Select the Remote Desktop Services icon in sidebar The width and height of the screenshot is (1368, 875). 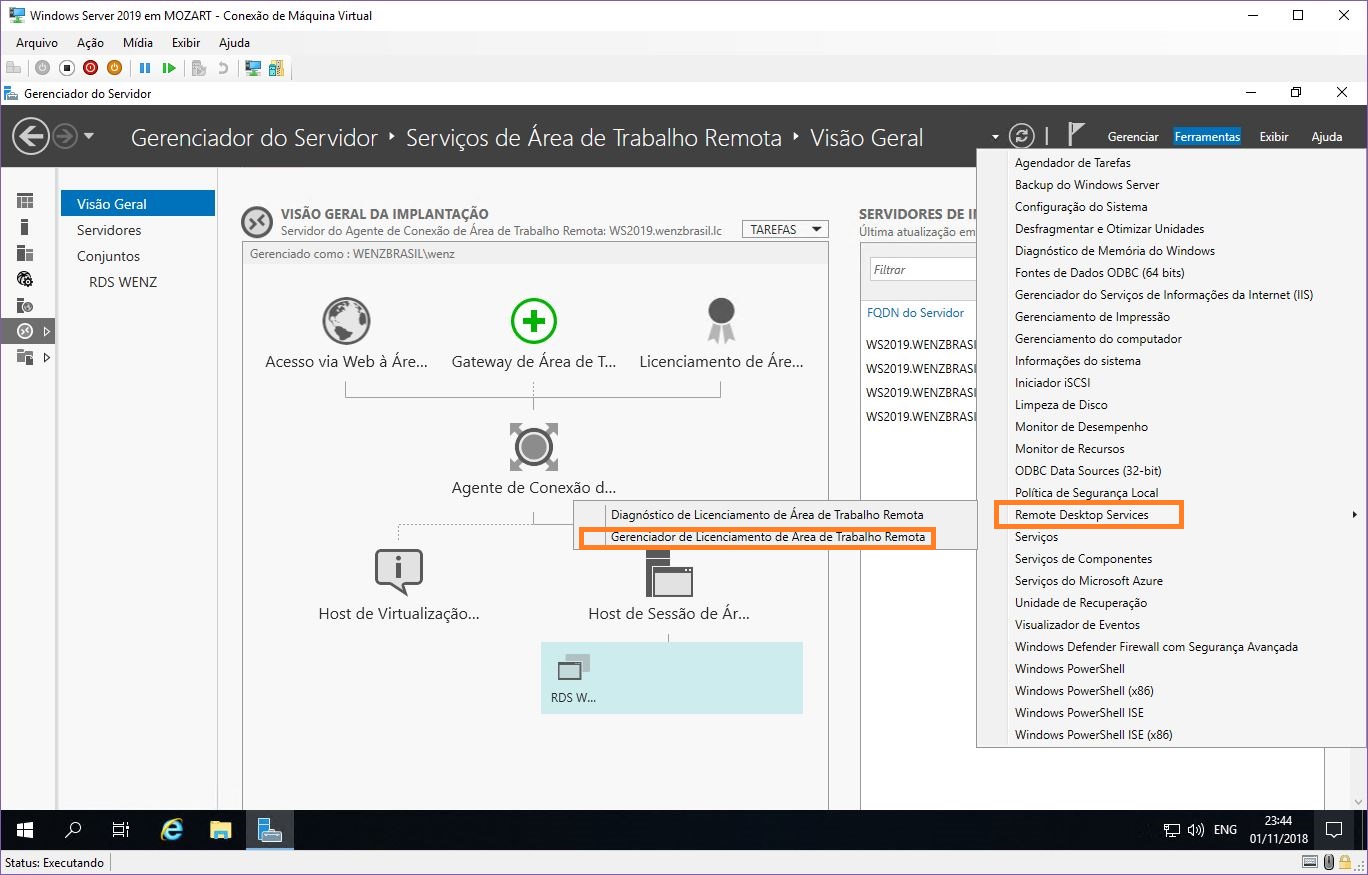25,331
